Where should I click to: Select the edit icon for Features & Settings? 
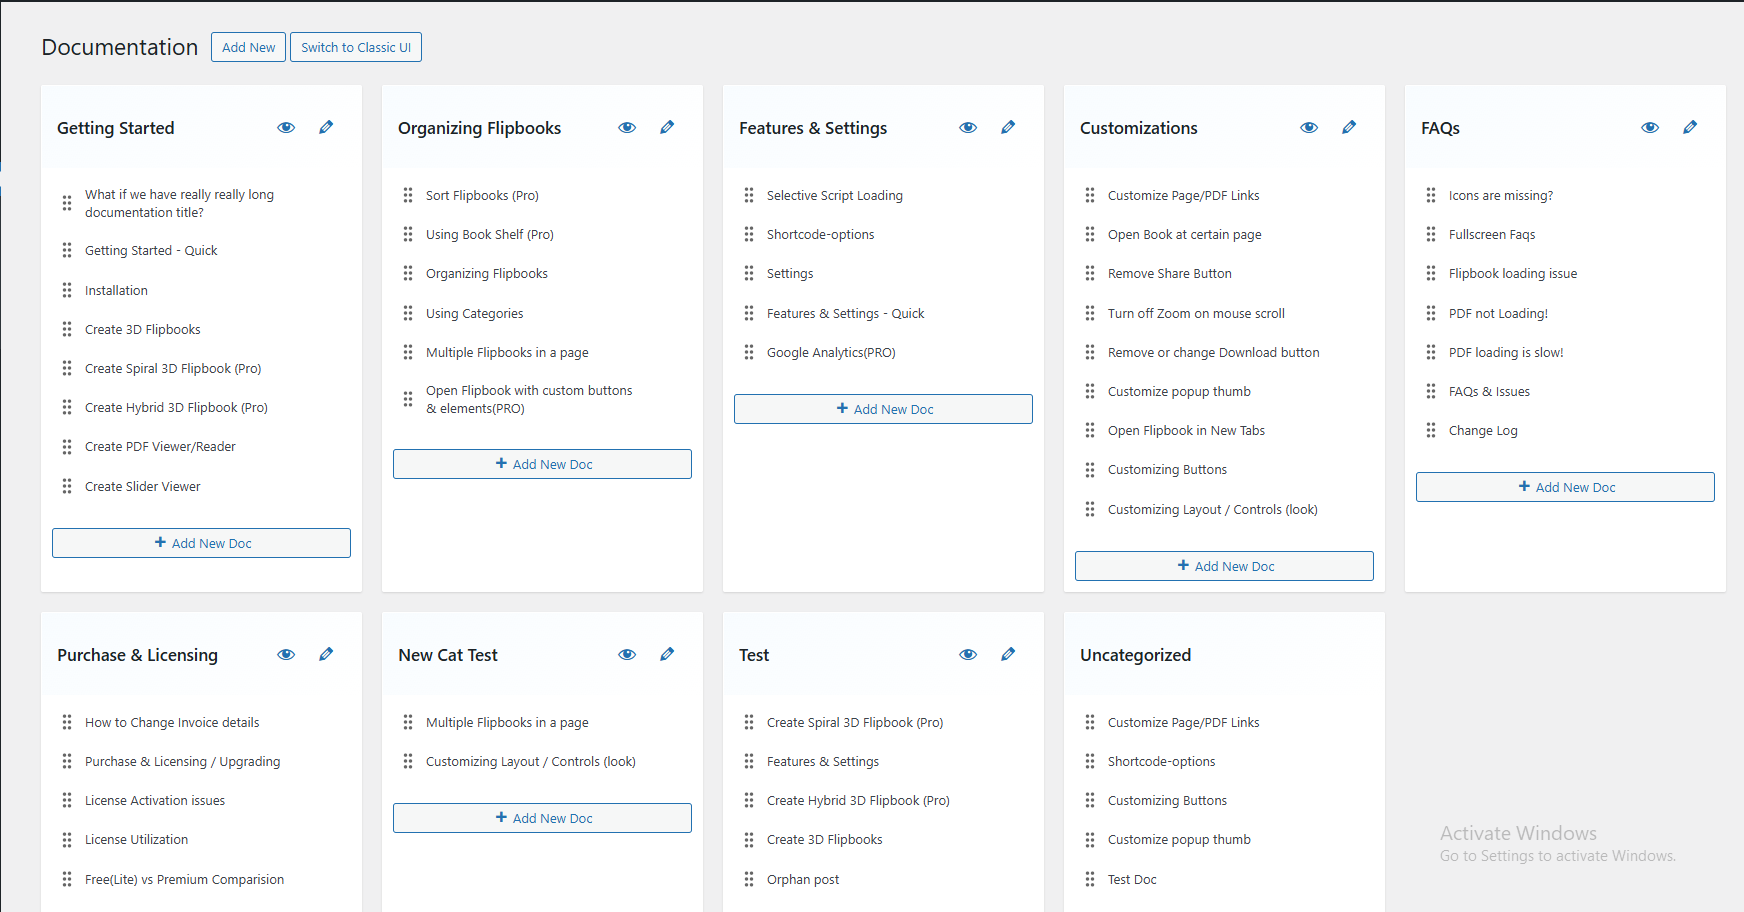[x=1008, y=127]
